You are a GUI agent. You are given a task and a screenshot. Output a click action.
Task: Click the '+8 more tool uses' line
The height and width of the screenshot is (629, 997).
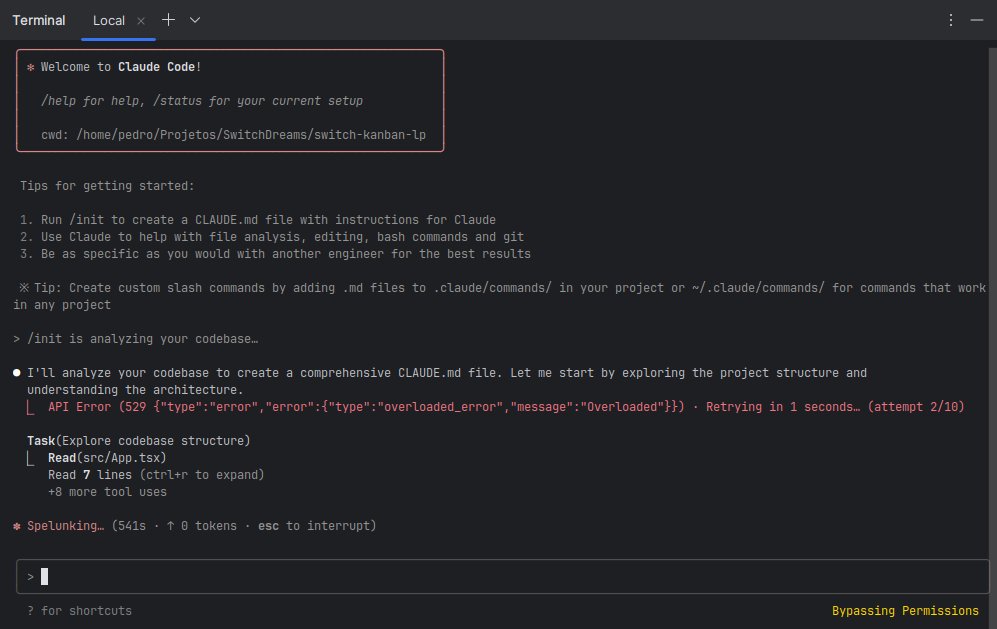(x=107, y=492)
